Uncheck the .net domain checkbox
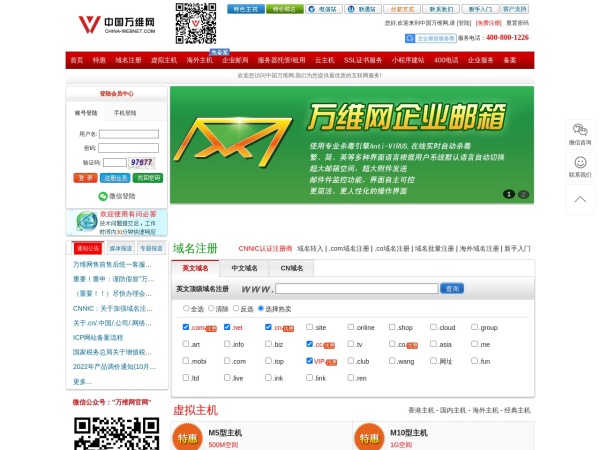 coord(227,327)
